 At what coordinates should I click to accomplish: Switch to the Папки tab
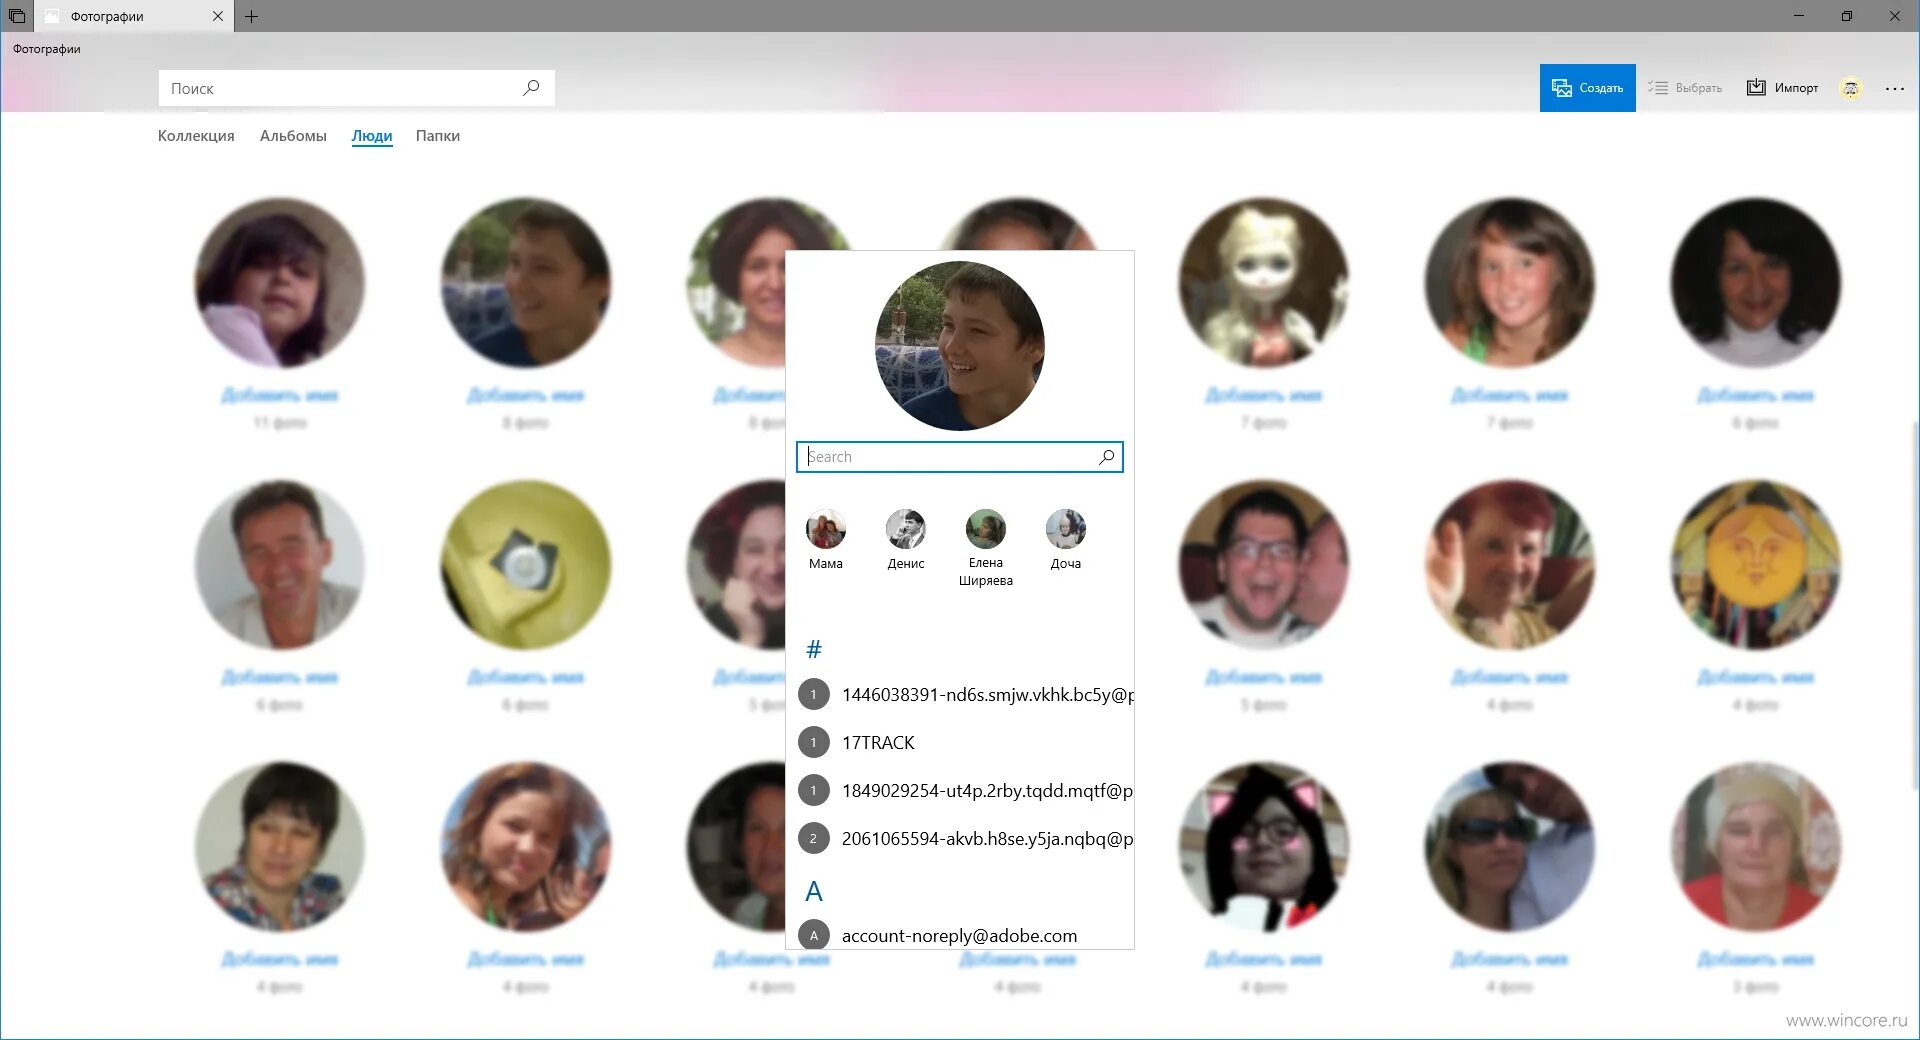(438, 136)
